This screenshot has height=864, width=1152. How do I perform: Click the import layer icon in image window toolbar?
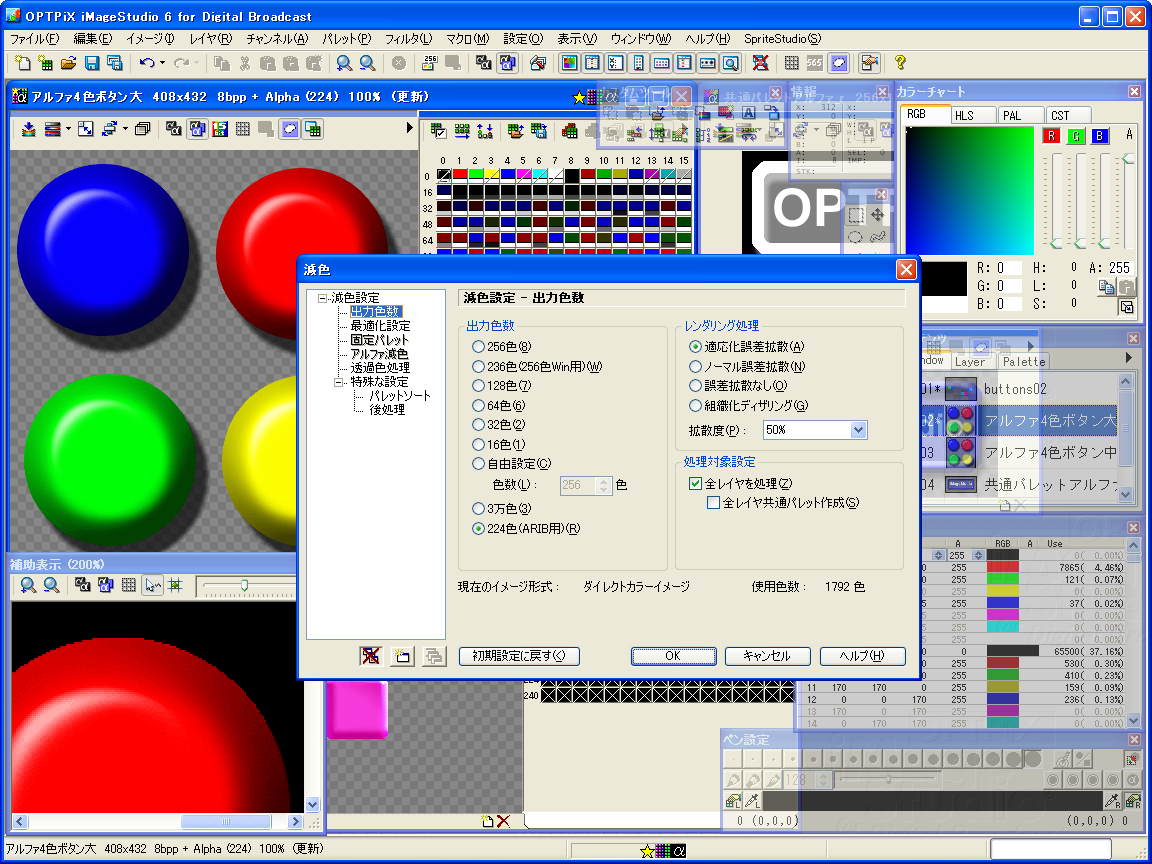tap(28, 129)
